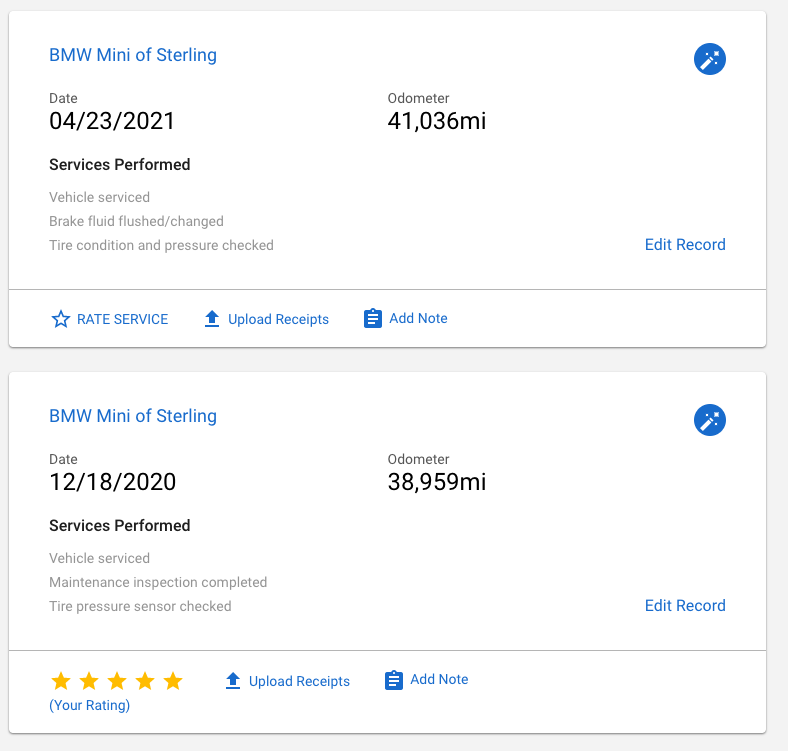This screenshot has height=751, width=788.
Task: Click Vehicle serviced line in 12/18/2020 record
Action: (x=100, y=558)
